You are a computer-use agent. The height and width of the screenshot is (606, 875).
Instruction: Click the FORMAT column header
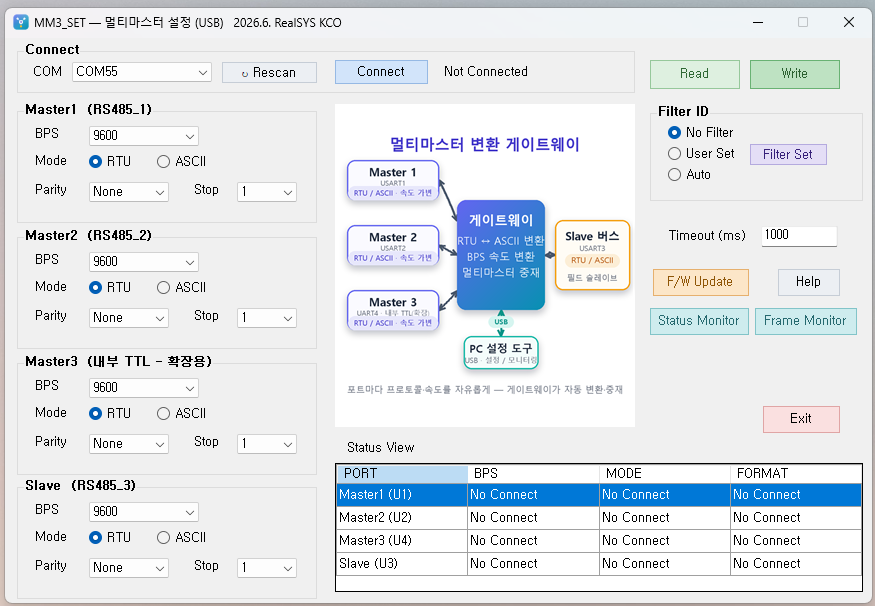(x=796, y=474)
